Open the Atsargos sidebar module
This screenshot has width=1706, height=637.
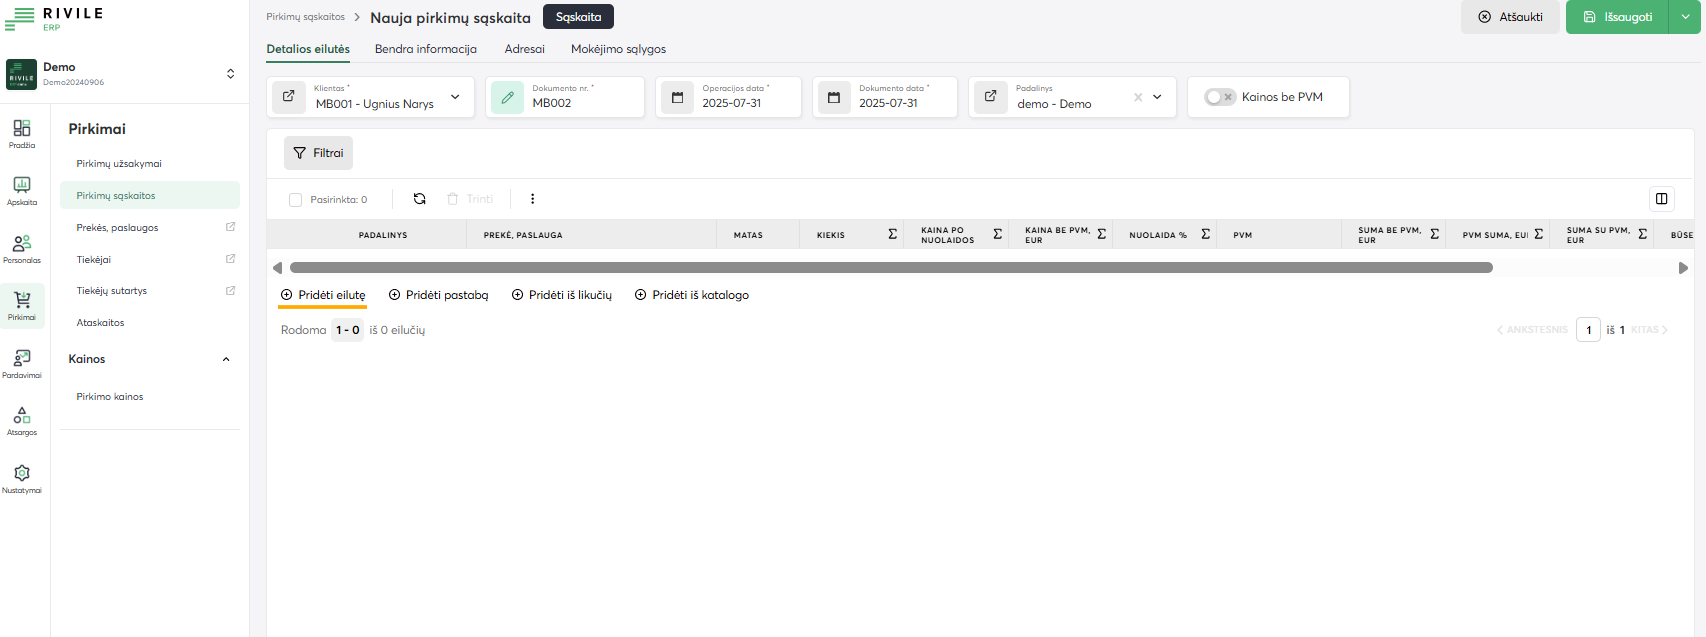point(22,421)
